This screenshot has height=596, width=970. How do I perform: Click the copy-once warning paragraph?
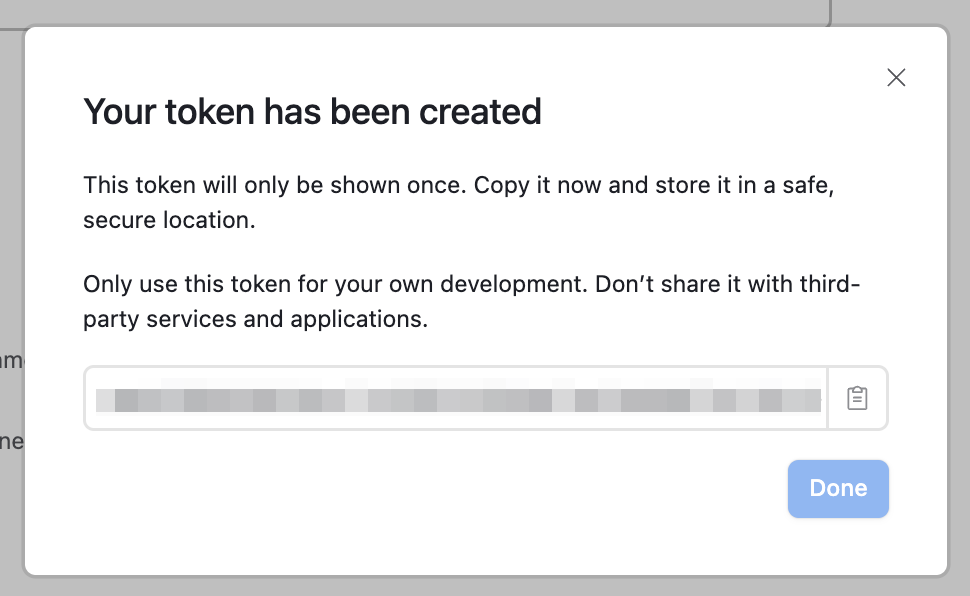(458, 202)
